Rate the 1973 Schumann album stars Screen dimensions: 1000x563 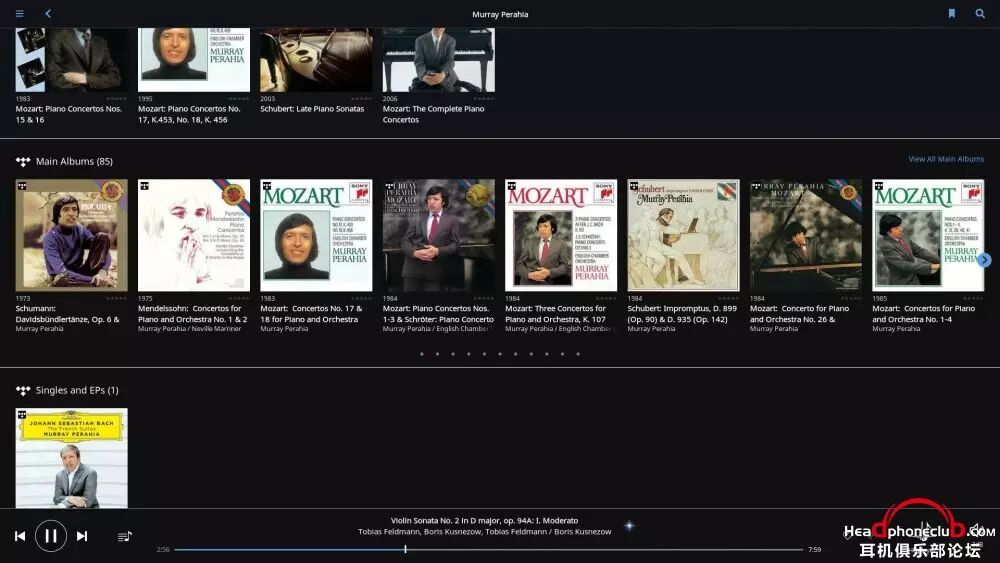pos(116,298)
